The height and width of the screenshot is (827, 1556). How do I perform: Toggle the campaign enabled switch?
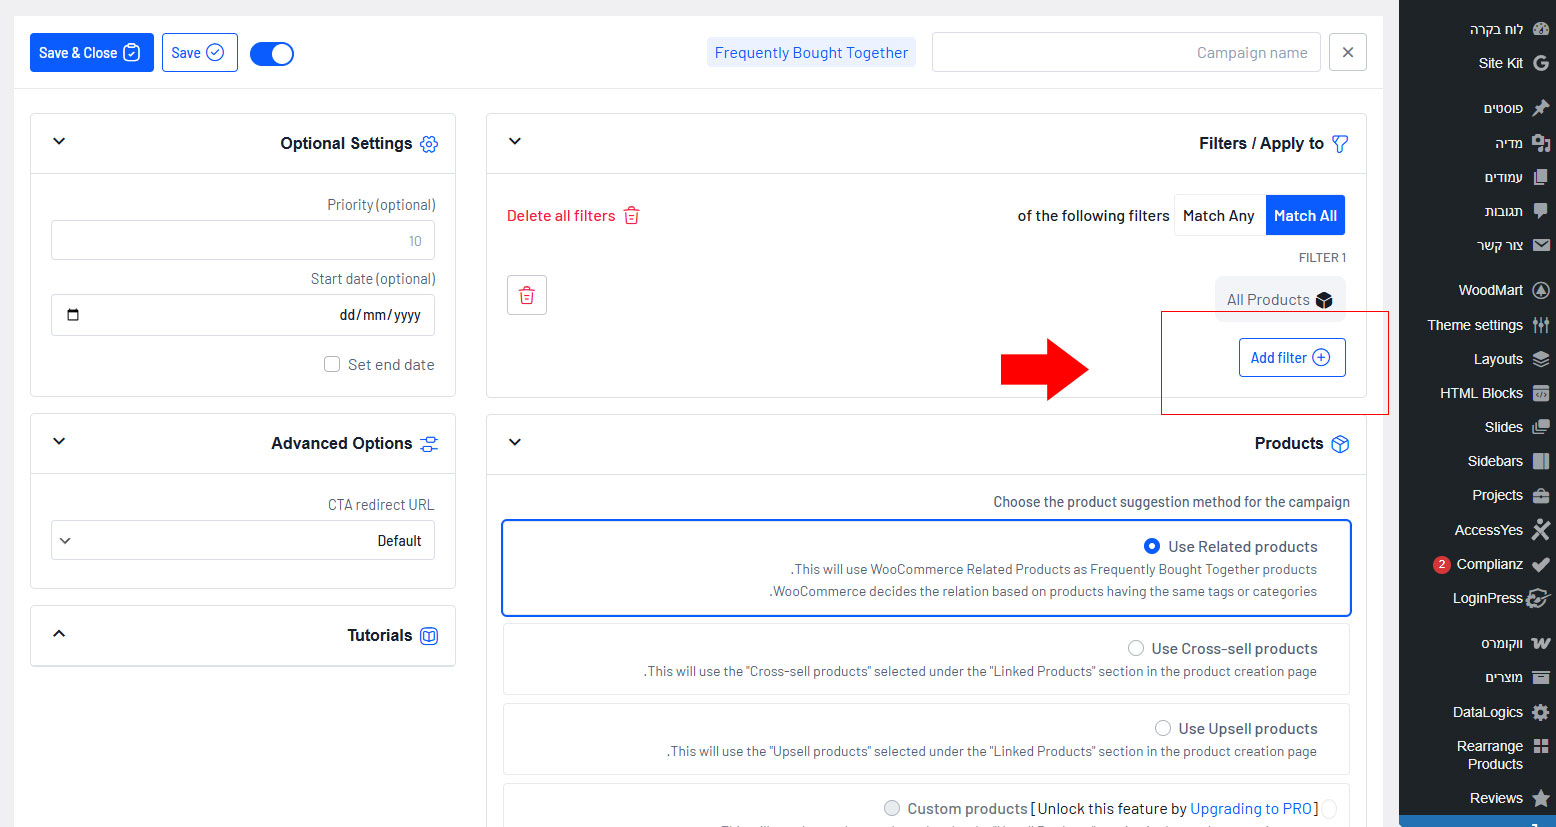(272, 54)
